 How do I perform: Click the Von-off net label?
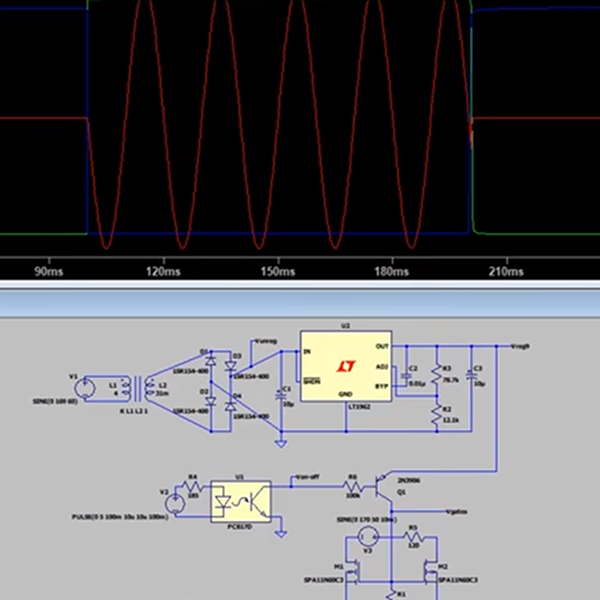[308, 477]
